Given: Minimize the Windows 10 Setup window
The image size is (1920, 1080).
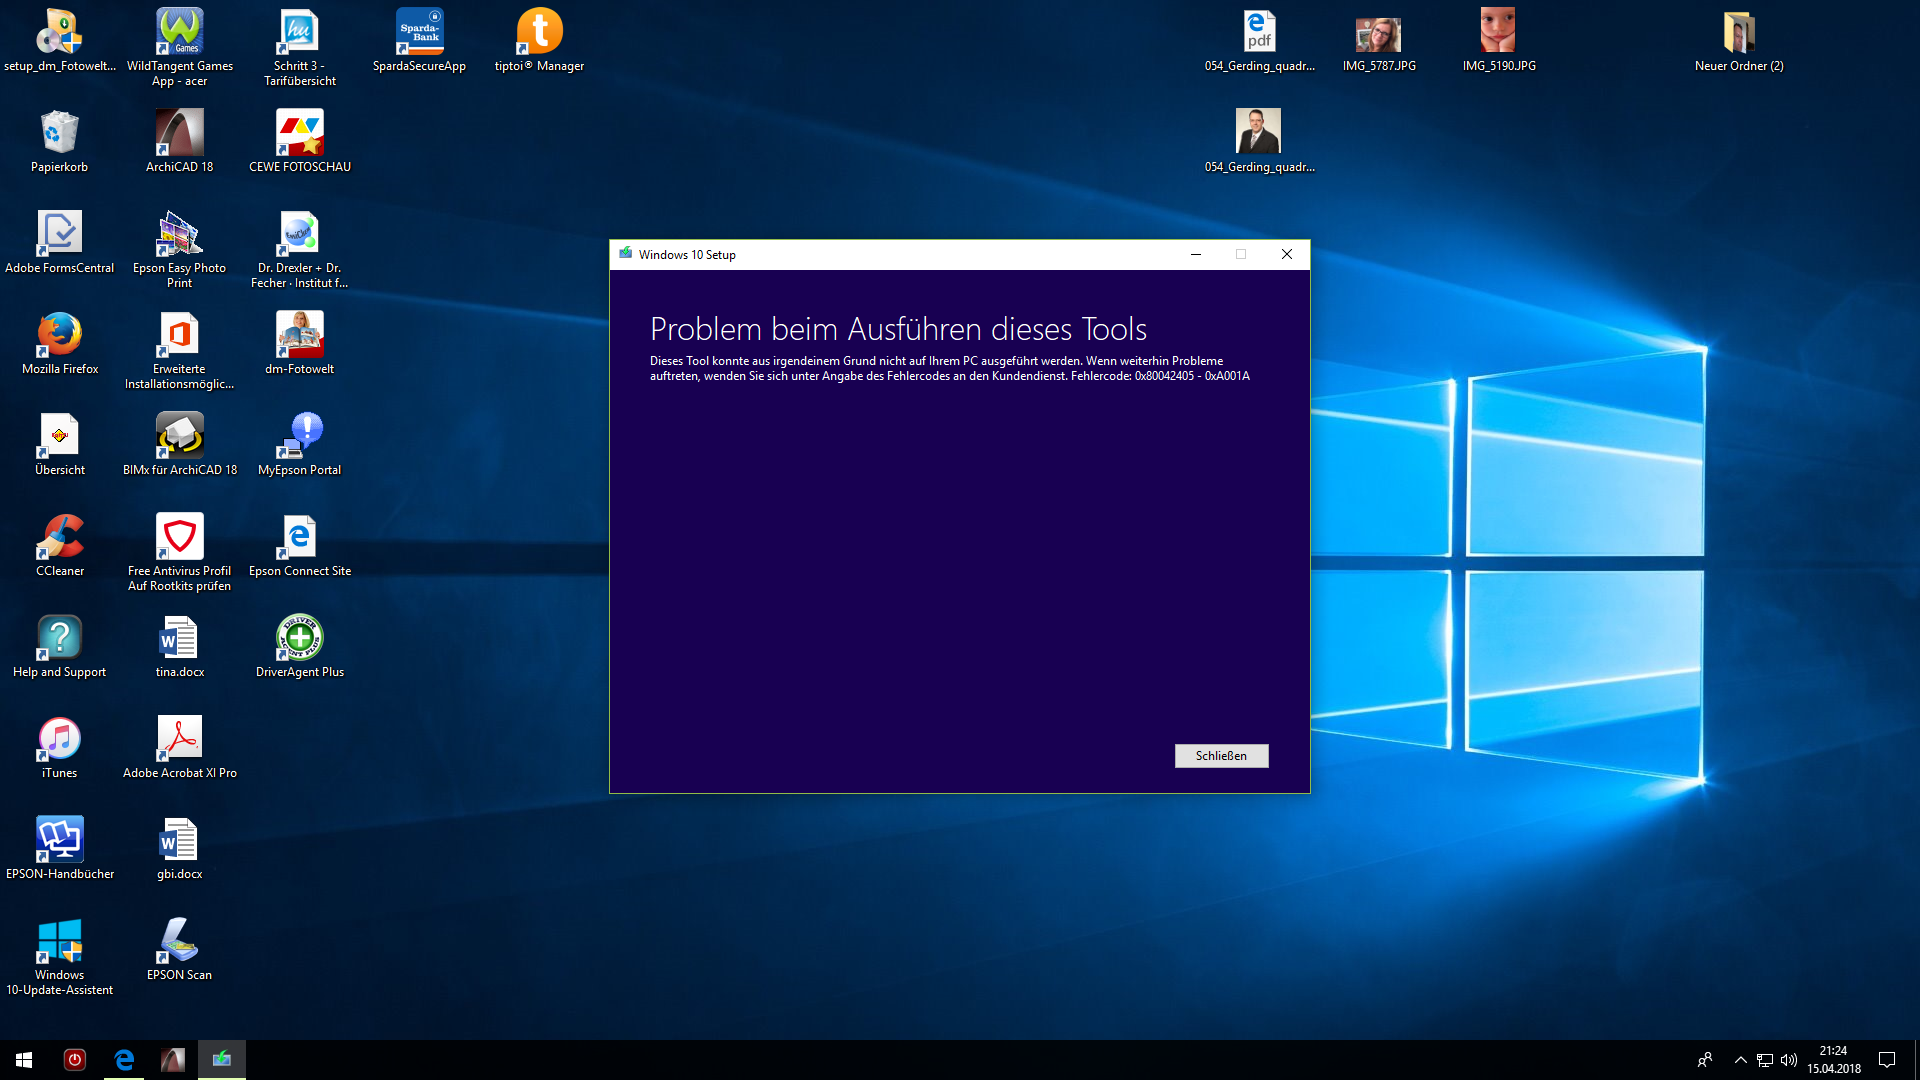Looking at the screenshot, I should pyautogui.click(x=1195, y=254).
